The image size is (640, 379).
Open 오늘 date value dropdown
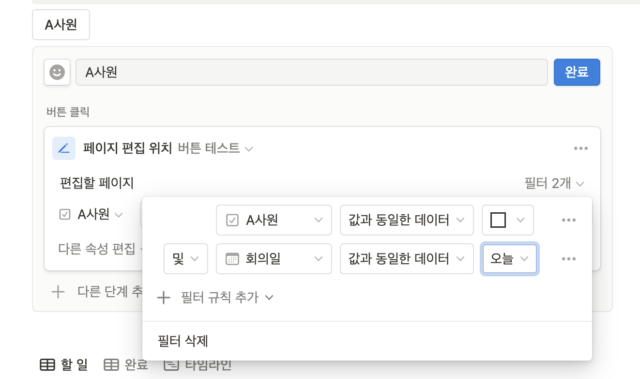click(x=509, y=259)
